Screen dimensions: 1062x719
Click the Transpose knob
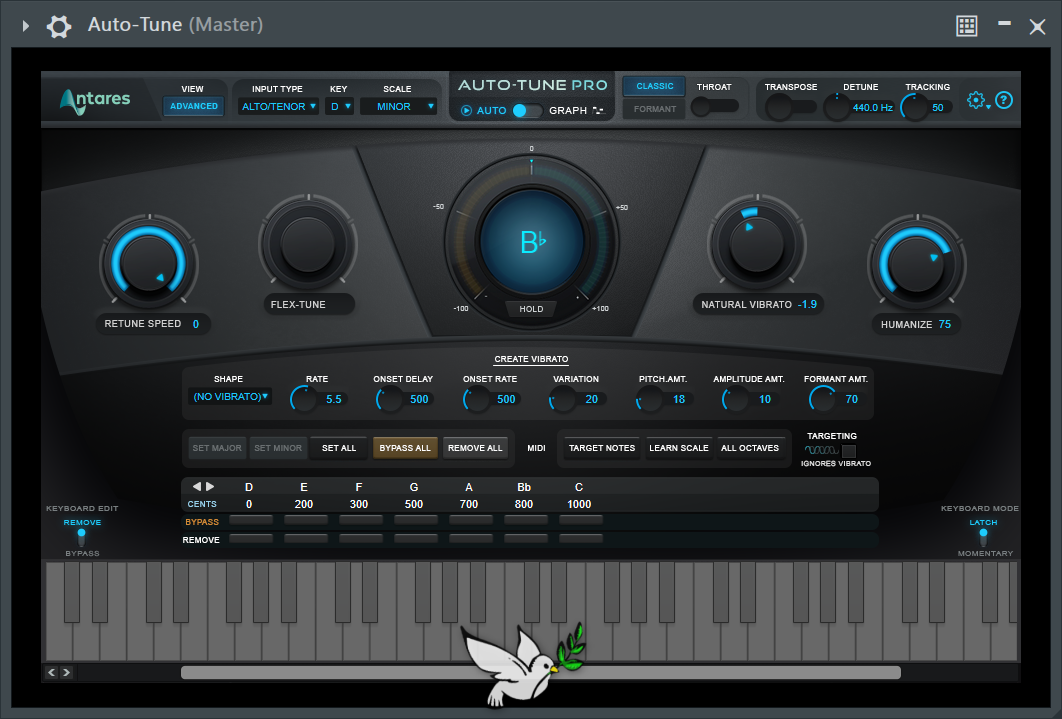[x=779, y=107]
